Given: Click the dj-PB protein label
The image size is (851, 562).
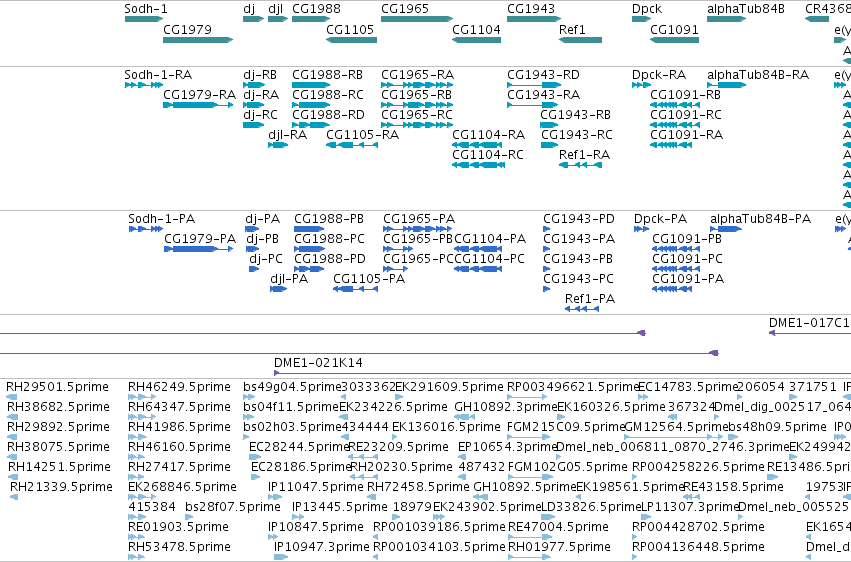Looking at the screenshot, I should point(263,239).
